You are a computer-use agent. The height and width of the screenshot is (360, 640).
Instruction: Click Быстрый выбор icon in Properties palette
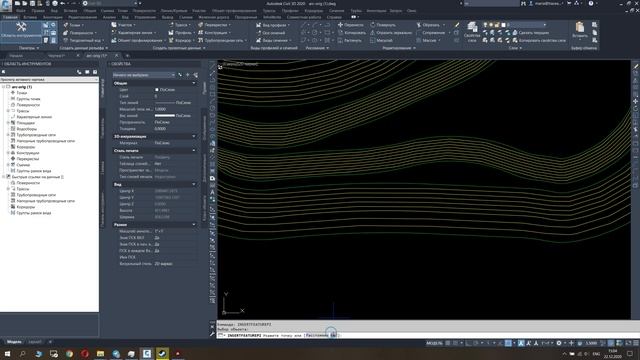[196, 75]
